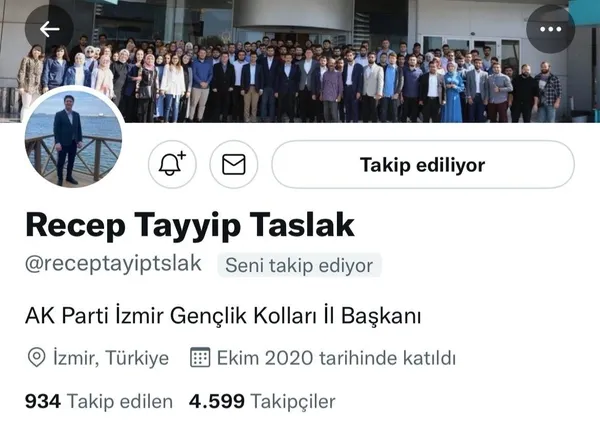Toggle the Takip ediliyor following button
Viewport: 600px width, 430px height.
423,164
